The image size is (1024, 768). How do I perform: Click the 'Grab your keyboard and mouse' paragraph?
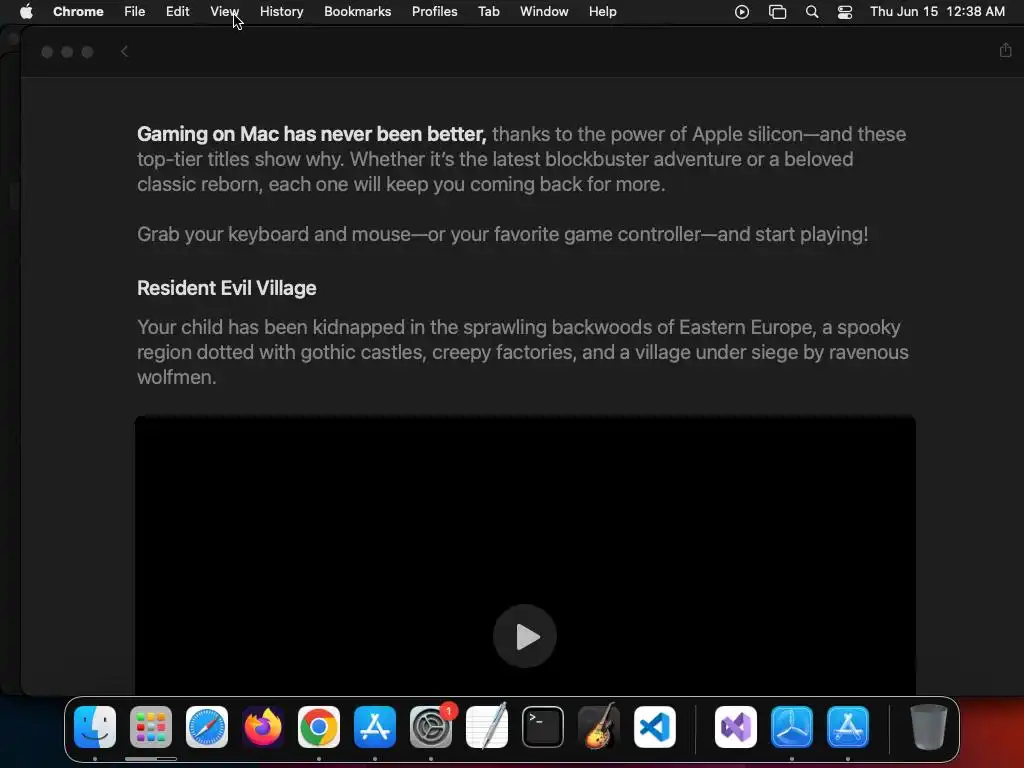click(503, 234)
